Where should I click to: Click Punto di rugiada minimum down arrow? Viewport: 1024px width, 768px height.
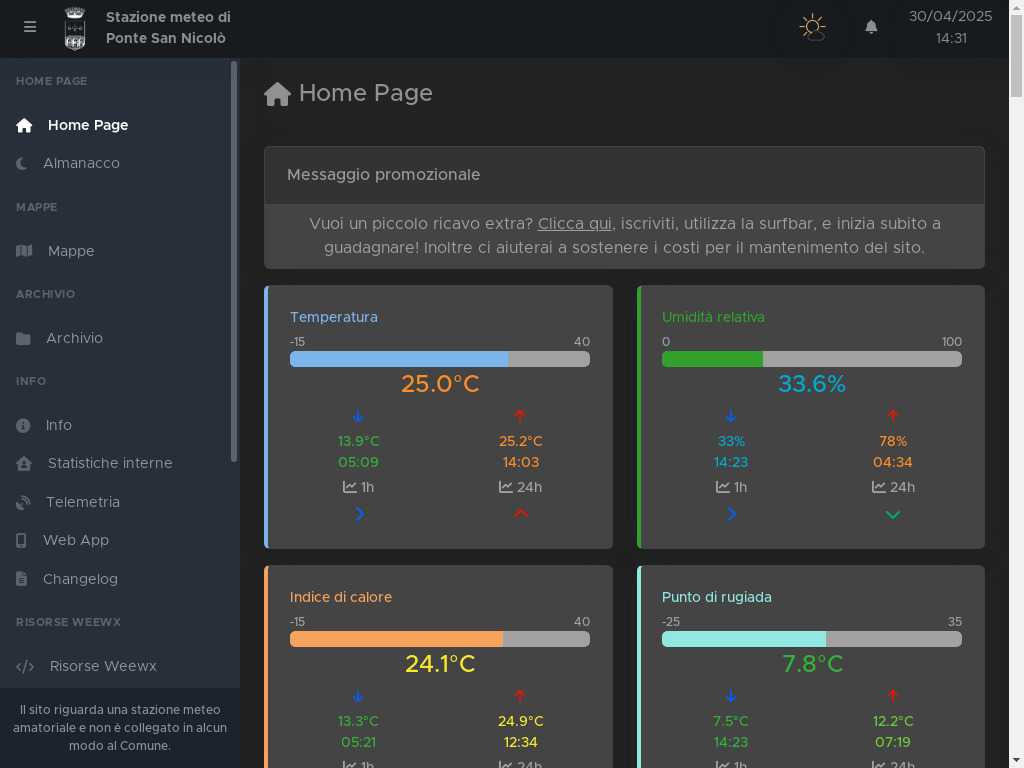[x=731, y=696]
